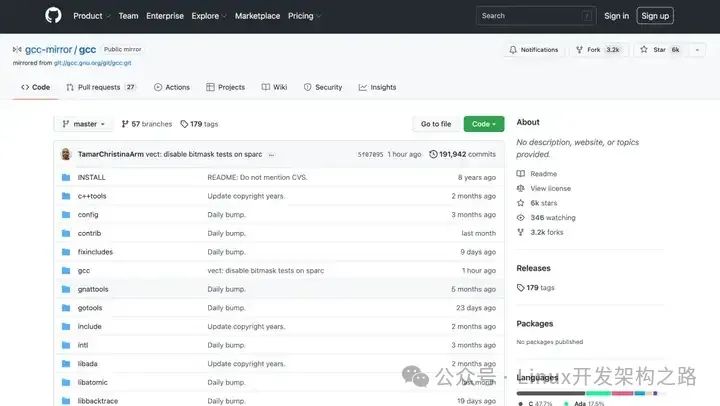Click the Sign in link
The image size is (720, 406).
click(x=616, y=16)
